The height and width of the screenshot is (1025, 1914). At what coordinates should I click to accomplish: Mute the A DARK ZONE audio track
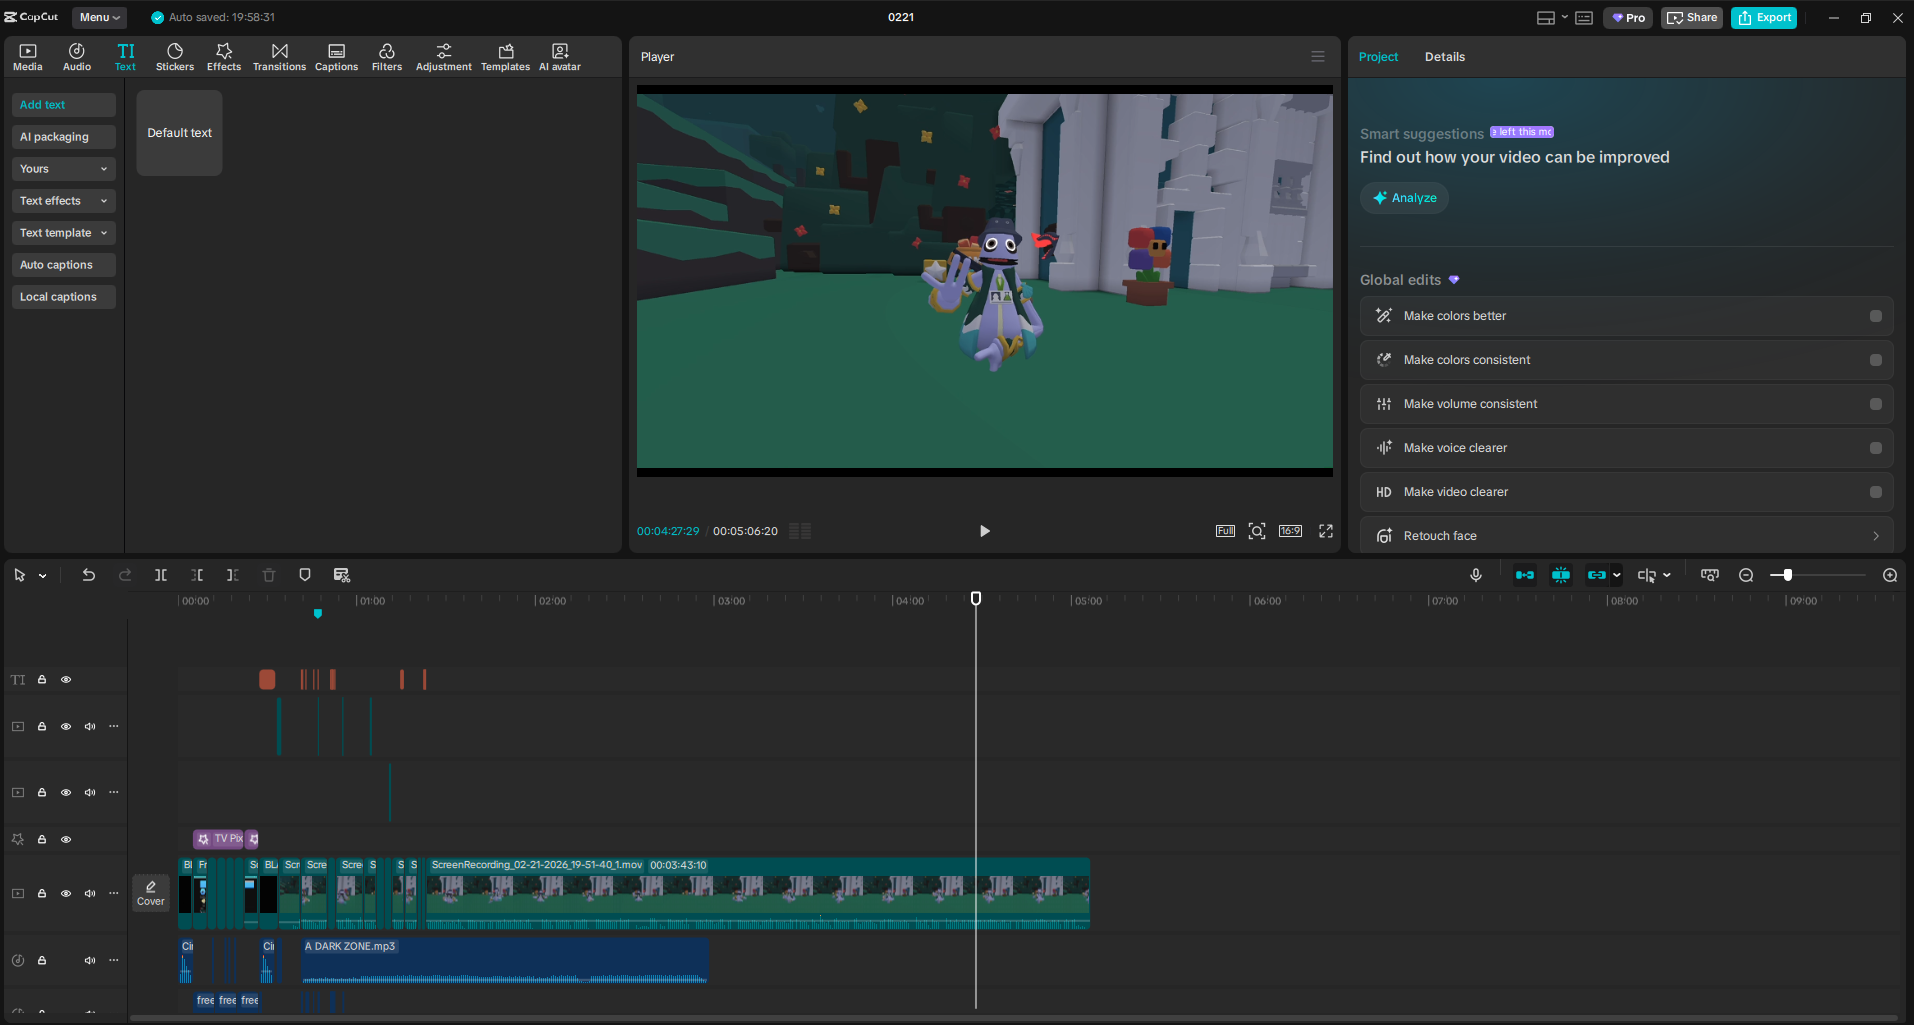(x=90, y=961)
